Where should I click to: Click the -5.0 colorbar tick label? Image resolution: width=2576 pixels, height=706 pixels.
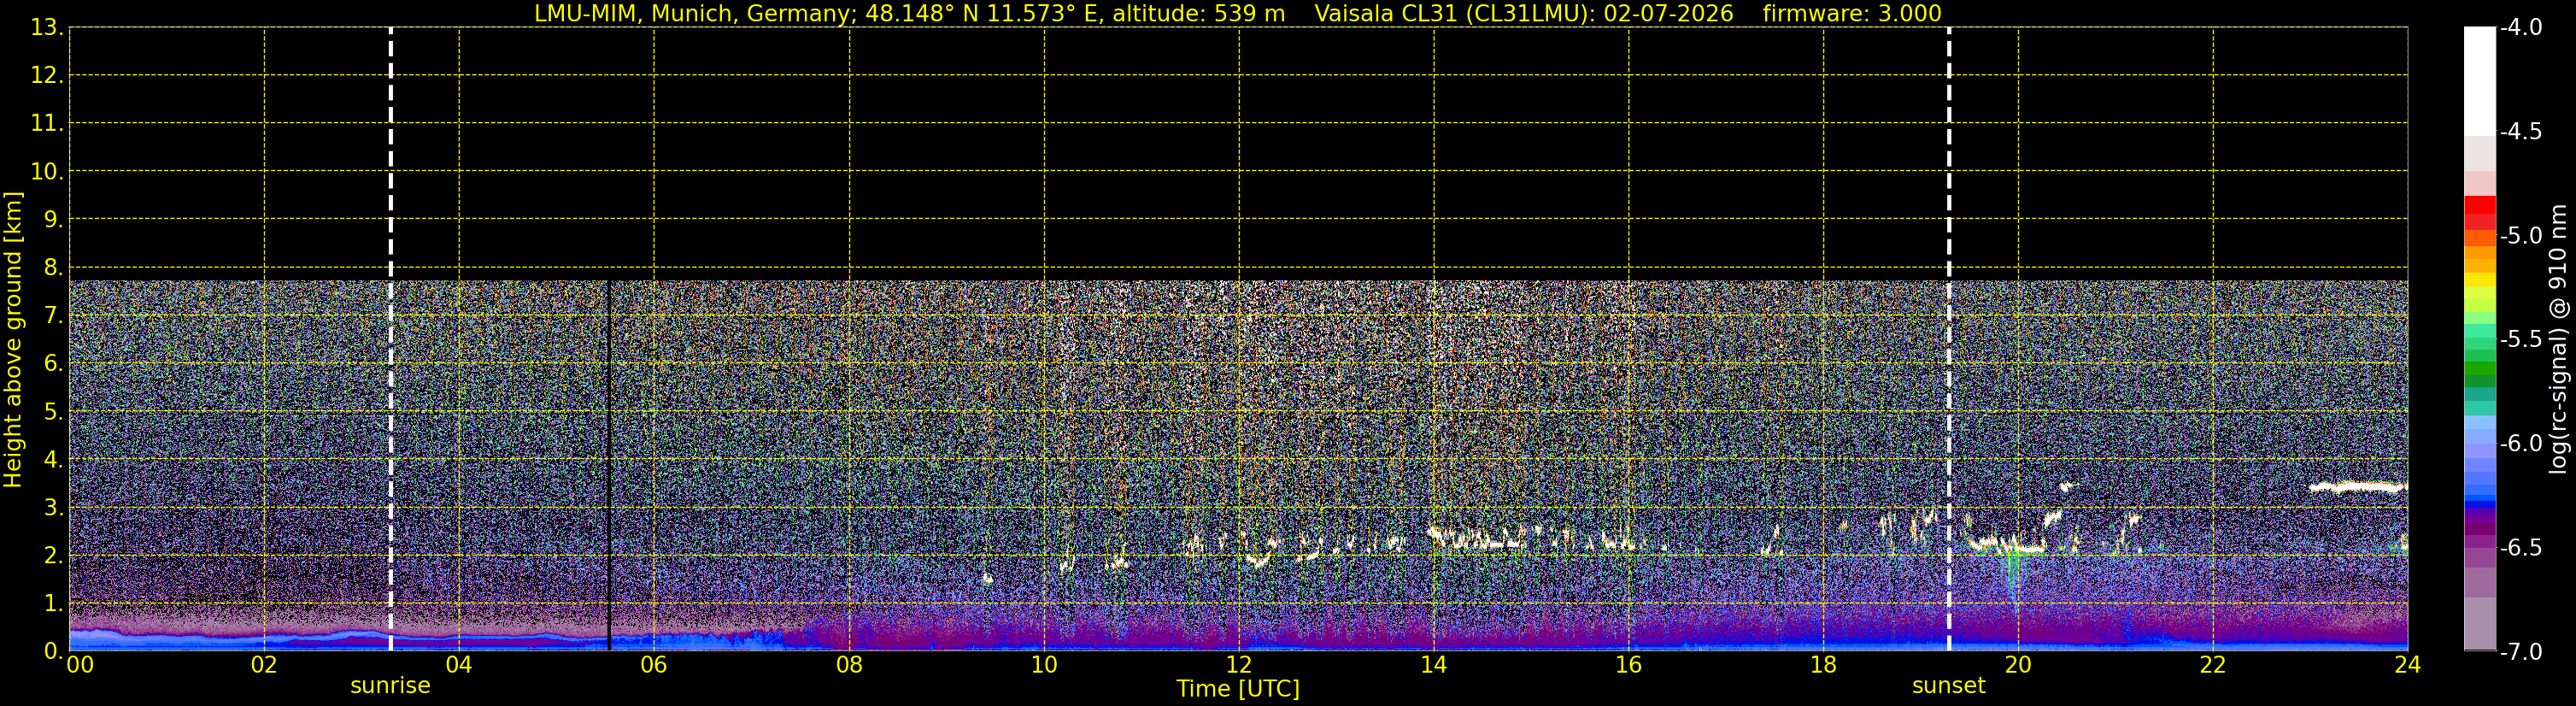point(2521,236)
